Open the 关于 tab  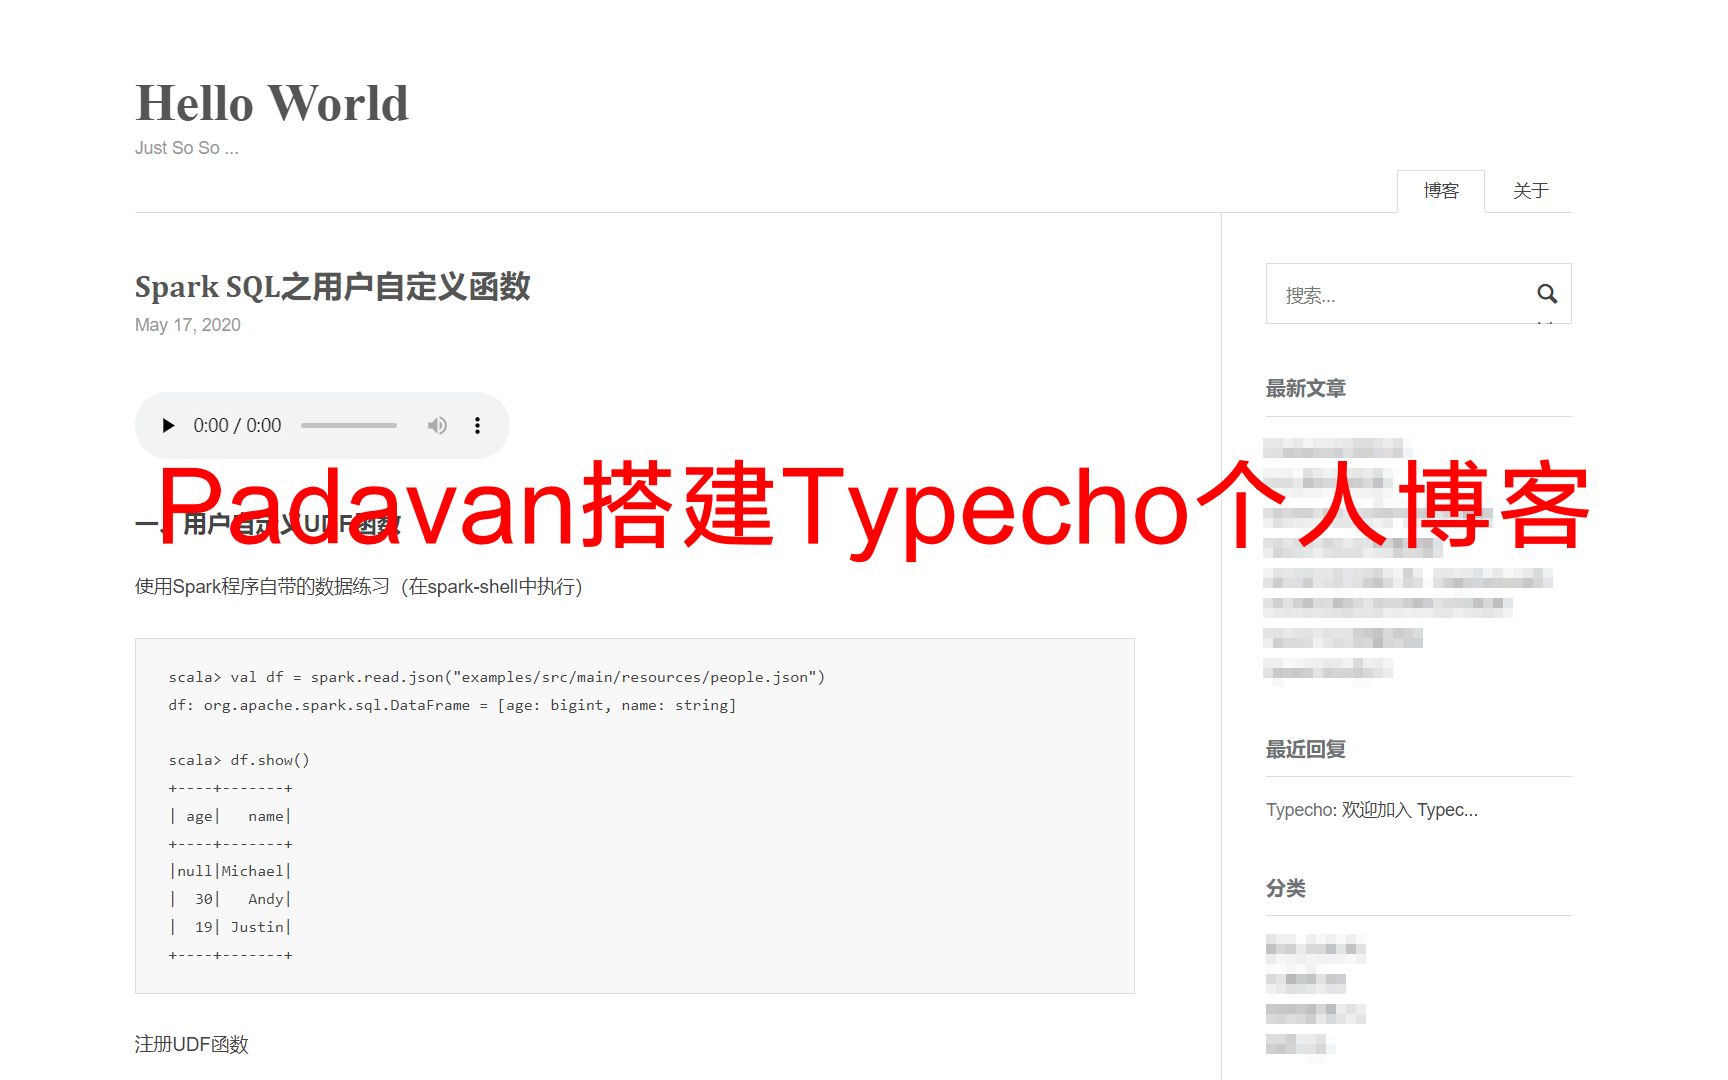click(x=1530, y=191)
